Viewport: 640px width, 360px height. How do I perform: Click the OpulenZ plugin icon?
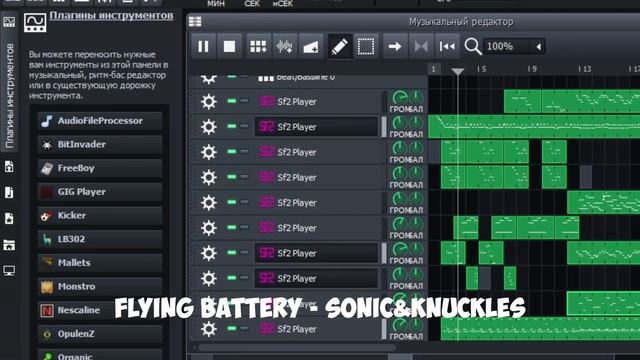coord(47,334)
